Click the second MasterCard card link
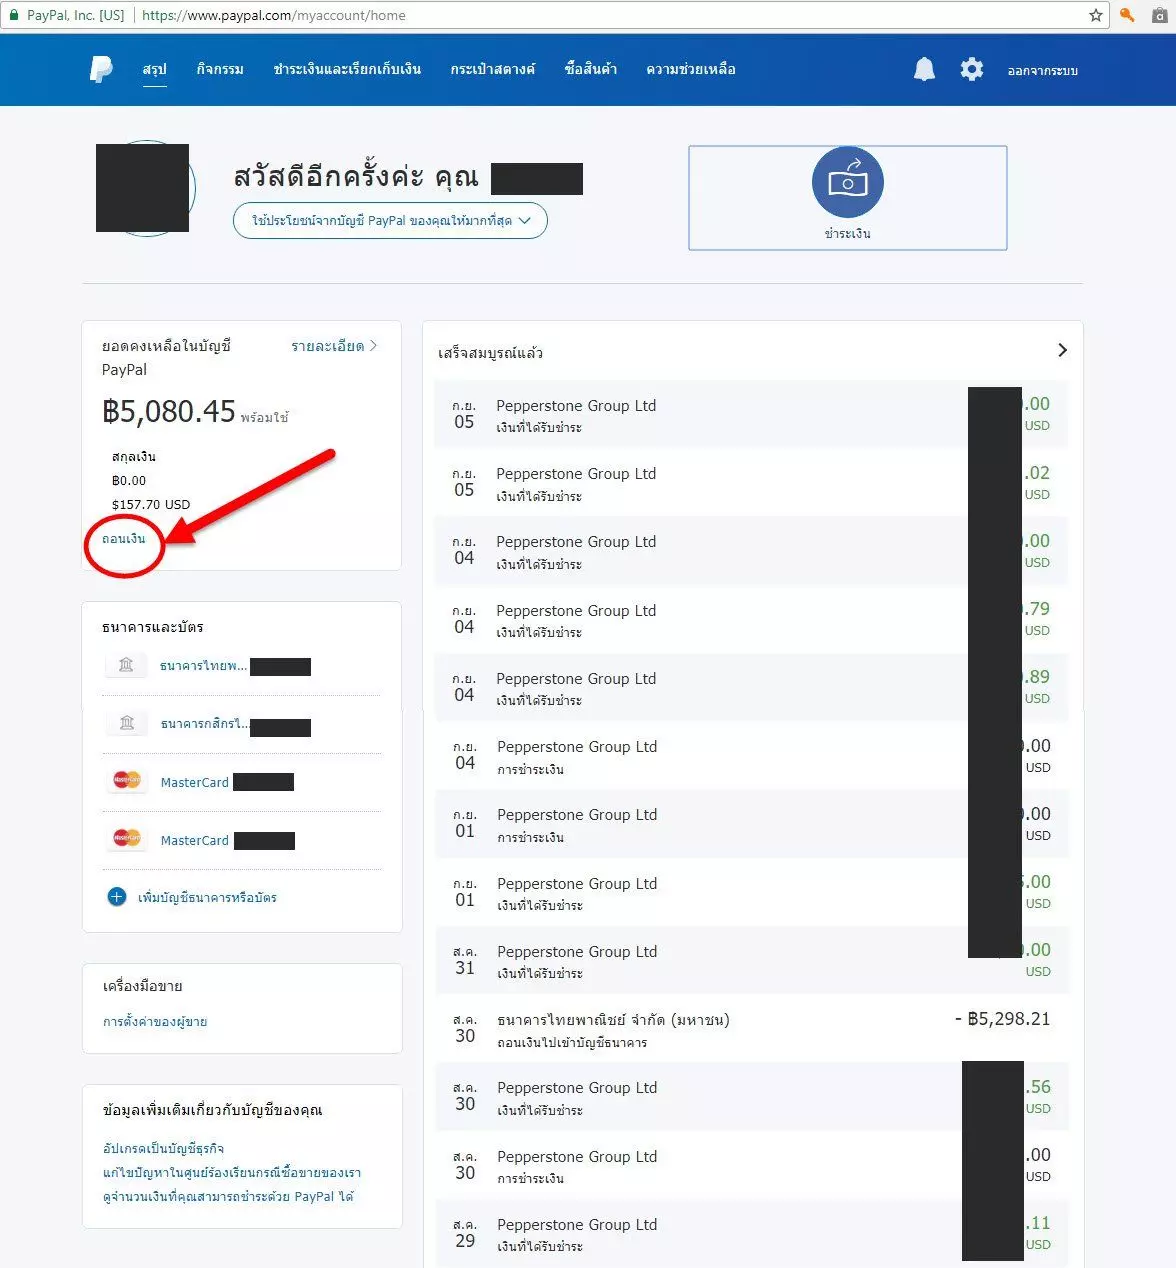Viewport: 1176px width, 1268px height. click(195, 840)
